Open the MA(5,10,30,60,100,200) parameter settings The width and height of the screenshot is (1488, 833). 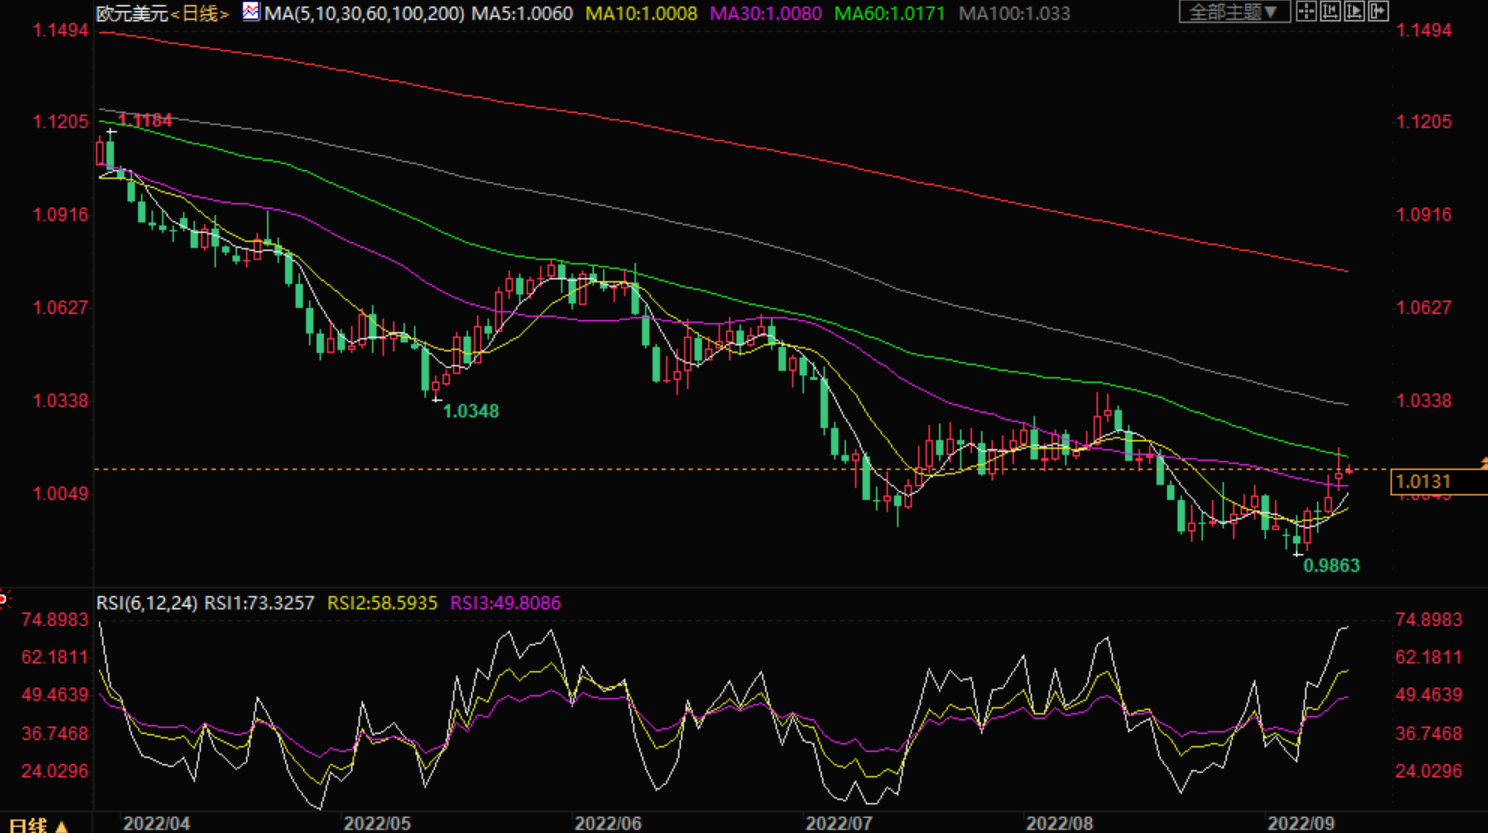pyautogui.click(x=364, y=13)
